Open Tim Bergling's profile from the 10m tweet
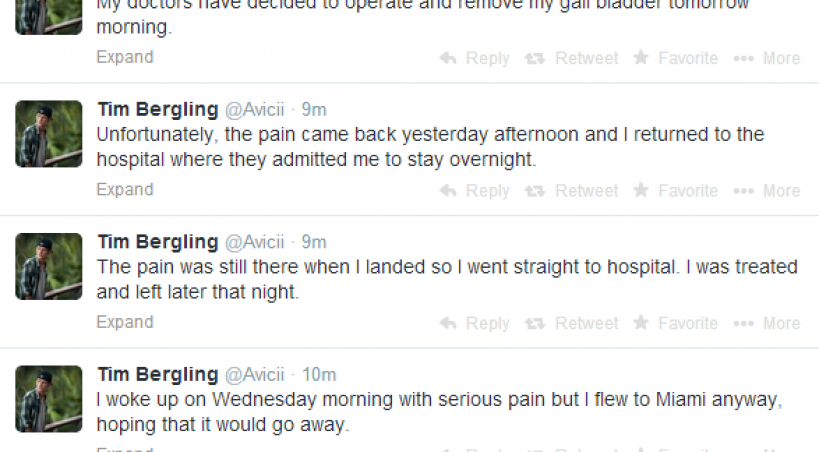This screenshot has height=452, width=819. point(157,375)
